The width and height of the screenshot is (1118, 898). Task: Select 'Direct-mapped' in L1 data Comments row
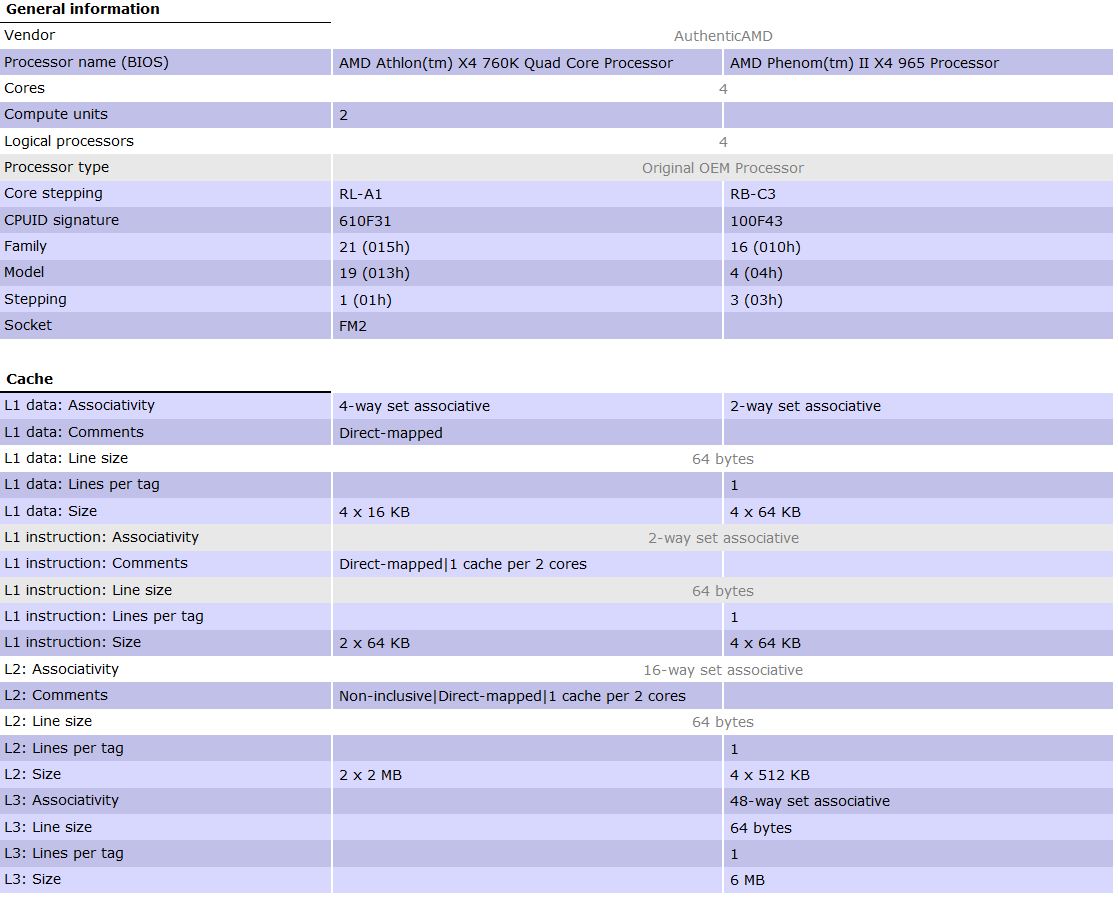pos(391,433)
